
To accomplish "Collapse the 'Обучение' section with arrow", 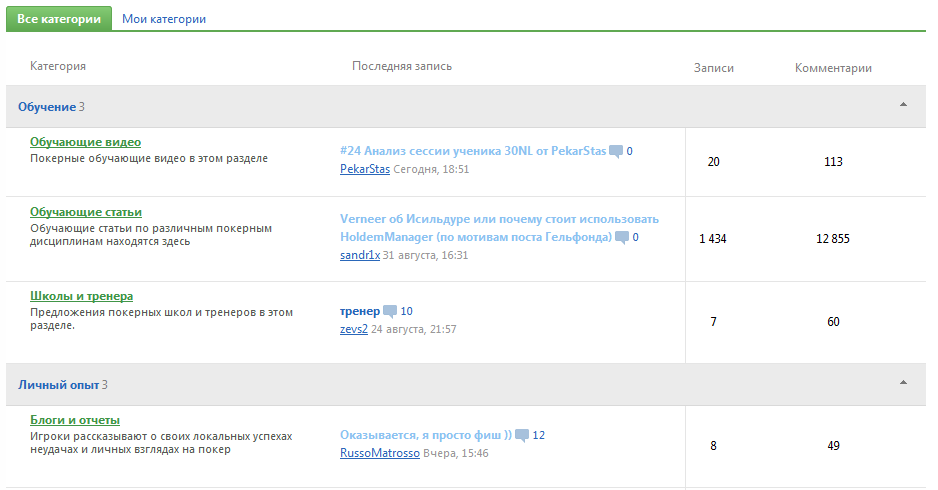I will 903,105.
